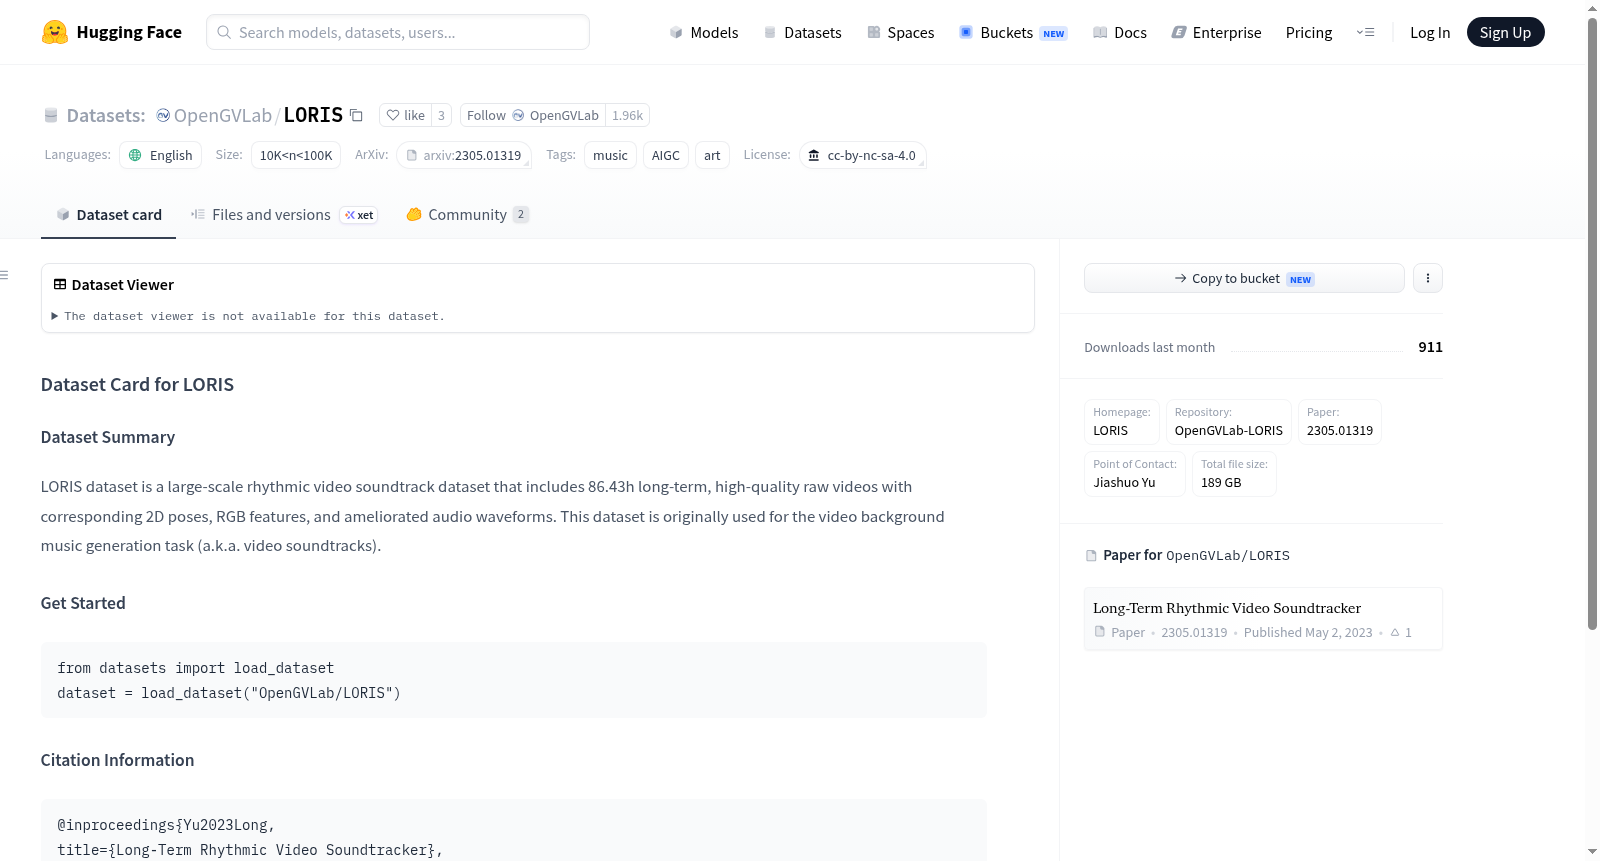Click the left sidebar table-of-contents icon
Image resolution: width=1600 pixels, height=861 pixels.
(x=5, y=275)
